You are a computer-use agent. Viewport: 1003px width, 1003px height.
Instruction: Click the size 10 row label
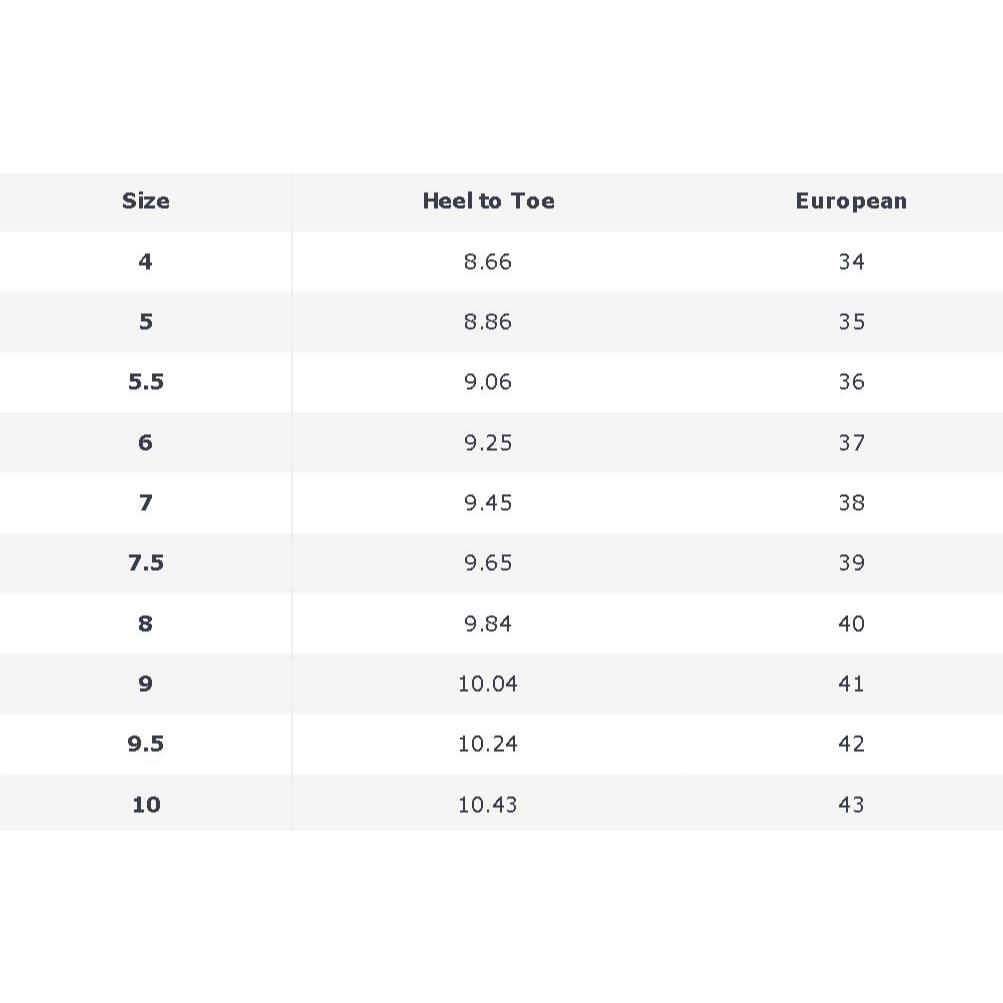(146, 805)
